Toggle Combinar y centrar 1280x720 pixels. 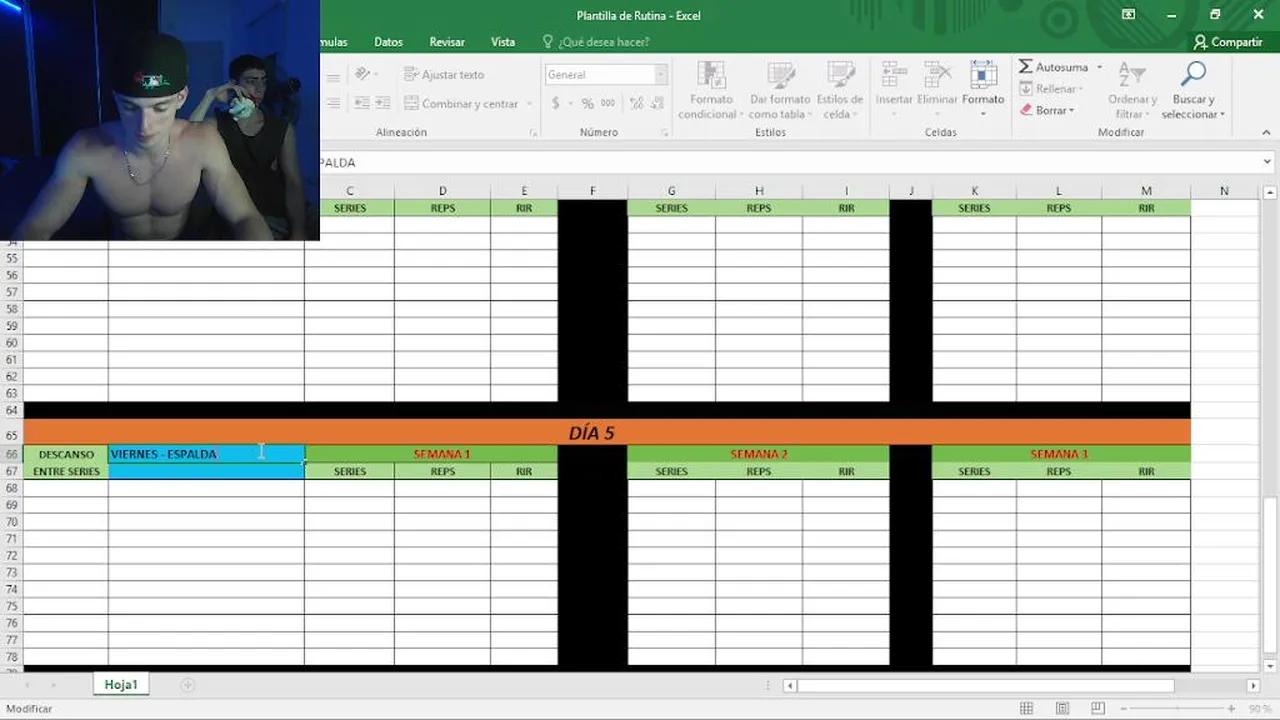coord(461,103)
